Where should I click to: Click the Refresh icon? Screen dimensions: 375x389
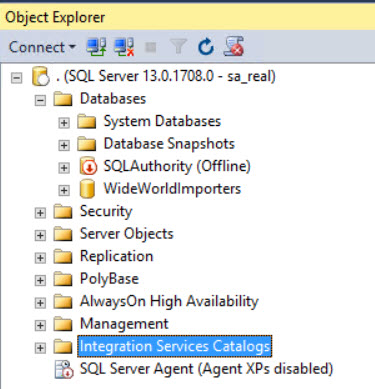click(206, 47)
